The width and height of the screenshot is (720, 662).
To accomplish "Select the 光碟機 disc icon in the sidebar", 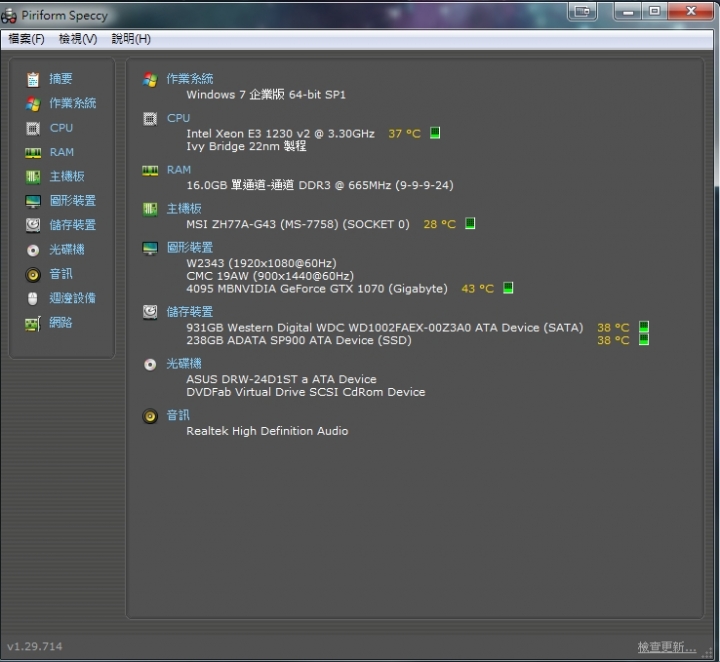I will point(33,250).
